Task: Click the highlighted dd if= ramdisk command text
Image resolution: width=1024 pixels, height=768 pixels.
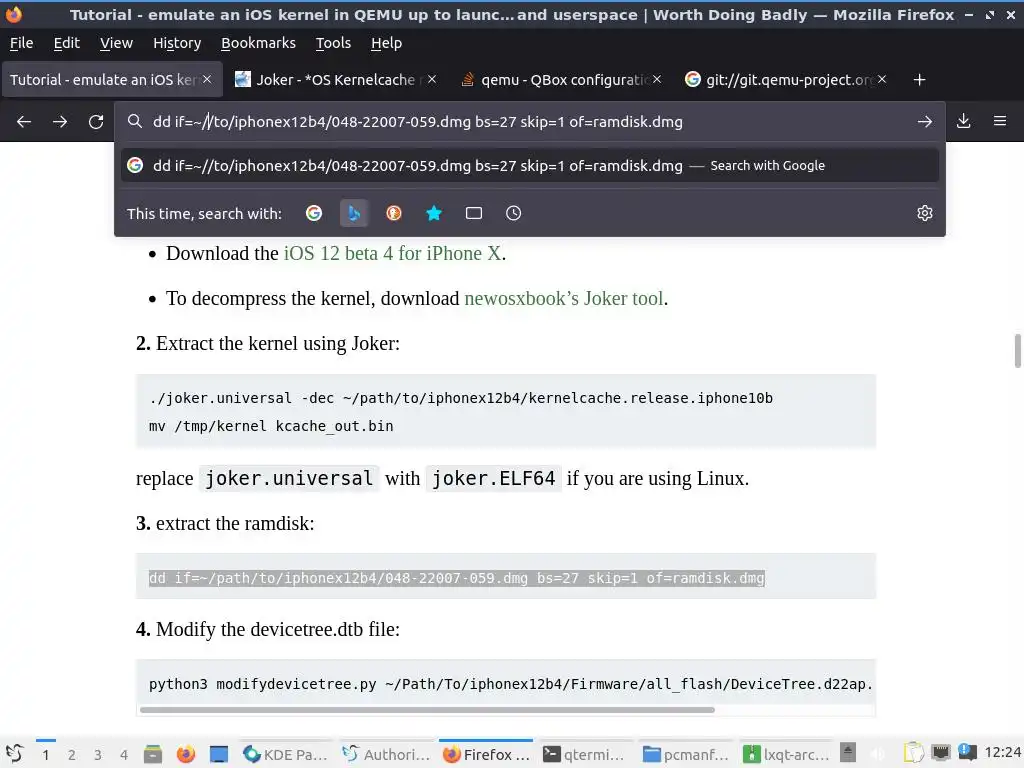Action: point(456,578)
